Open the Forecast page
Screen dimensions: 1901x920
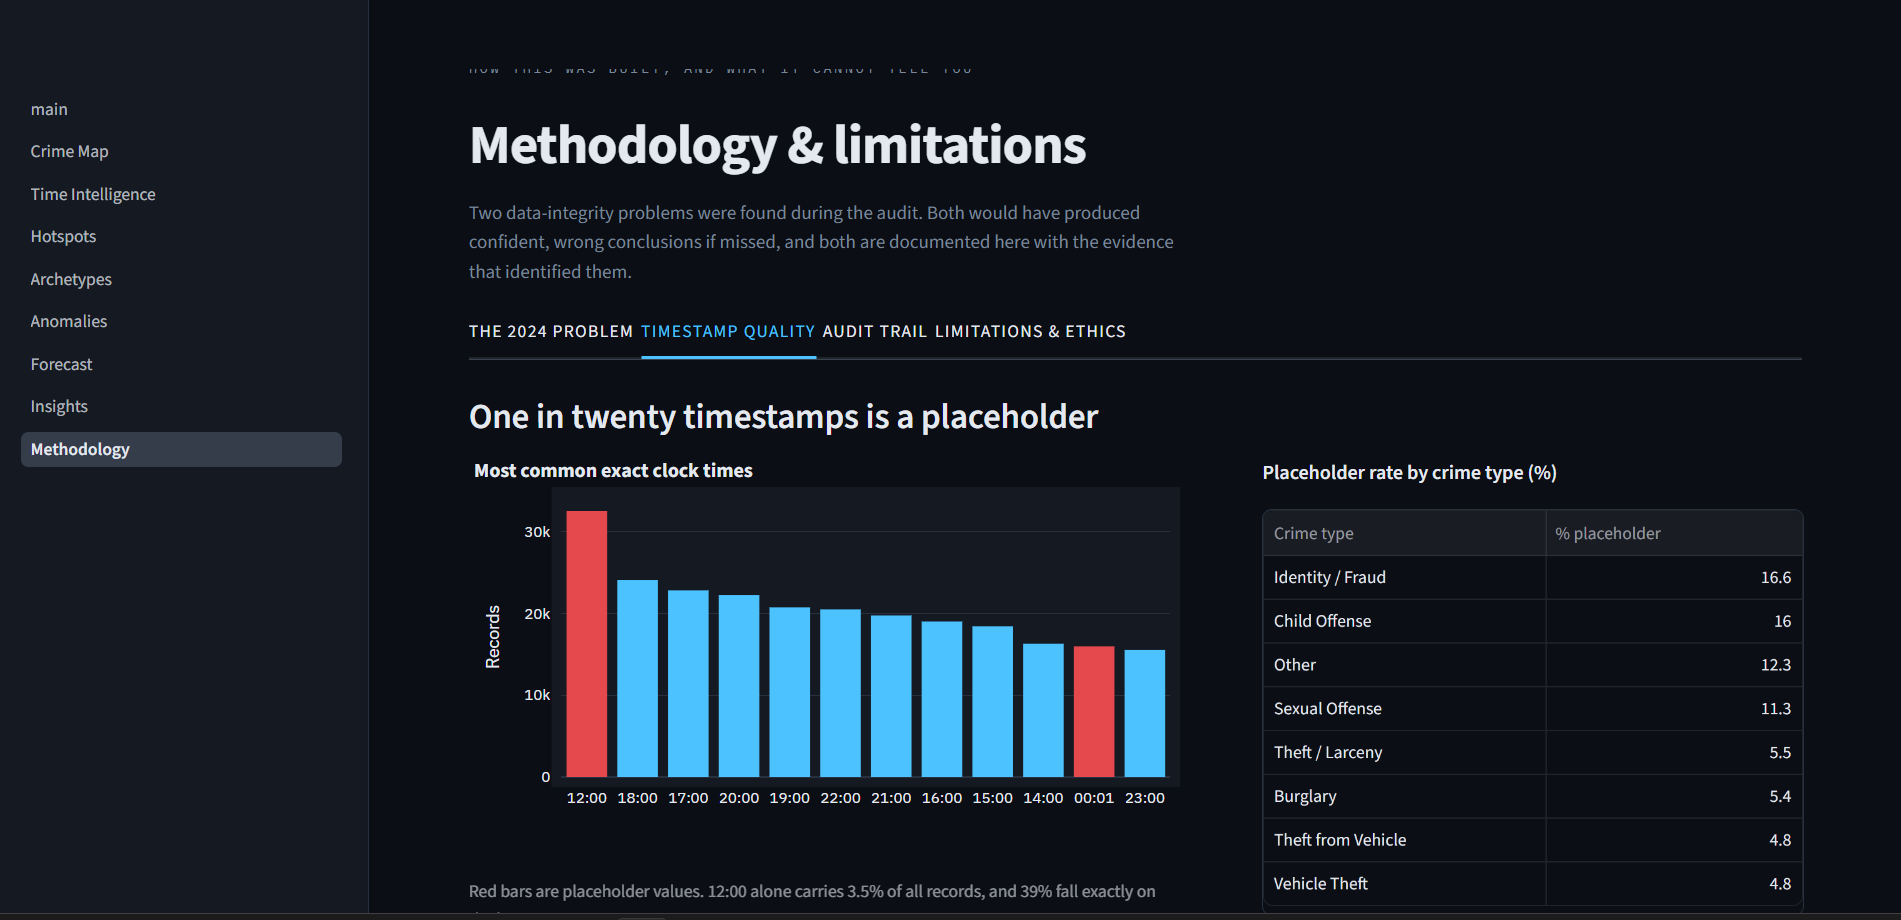click(61, 364)
